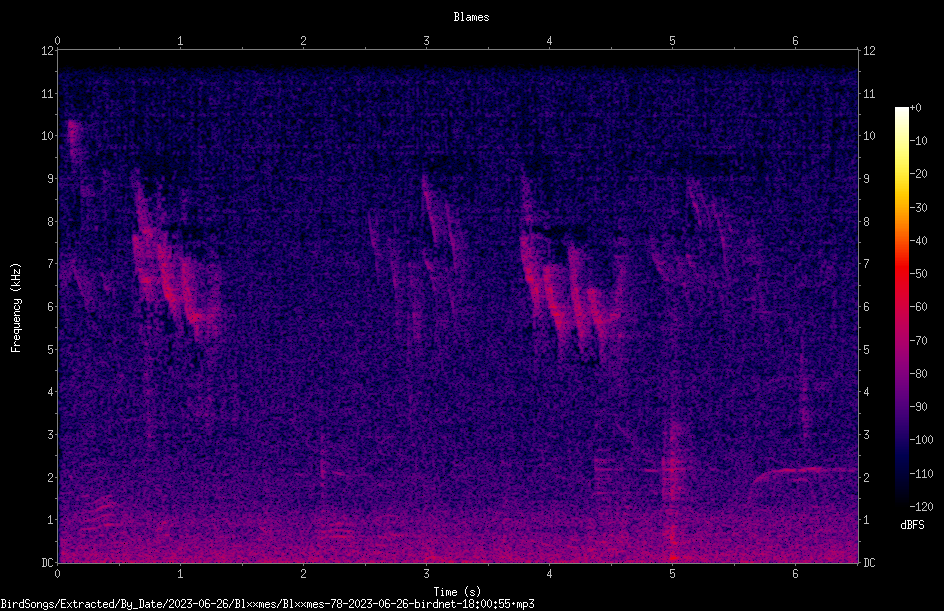The image size is (944, 611).
Task: Click the "0" second tick on the top time axis
Action: click(57, 41)
